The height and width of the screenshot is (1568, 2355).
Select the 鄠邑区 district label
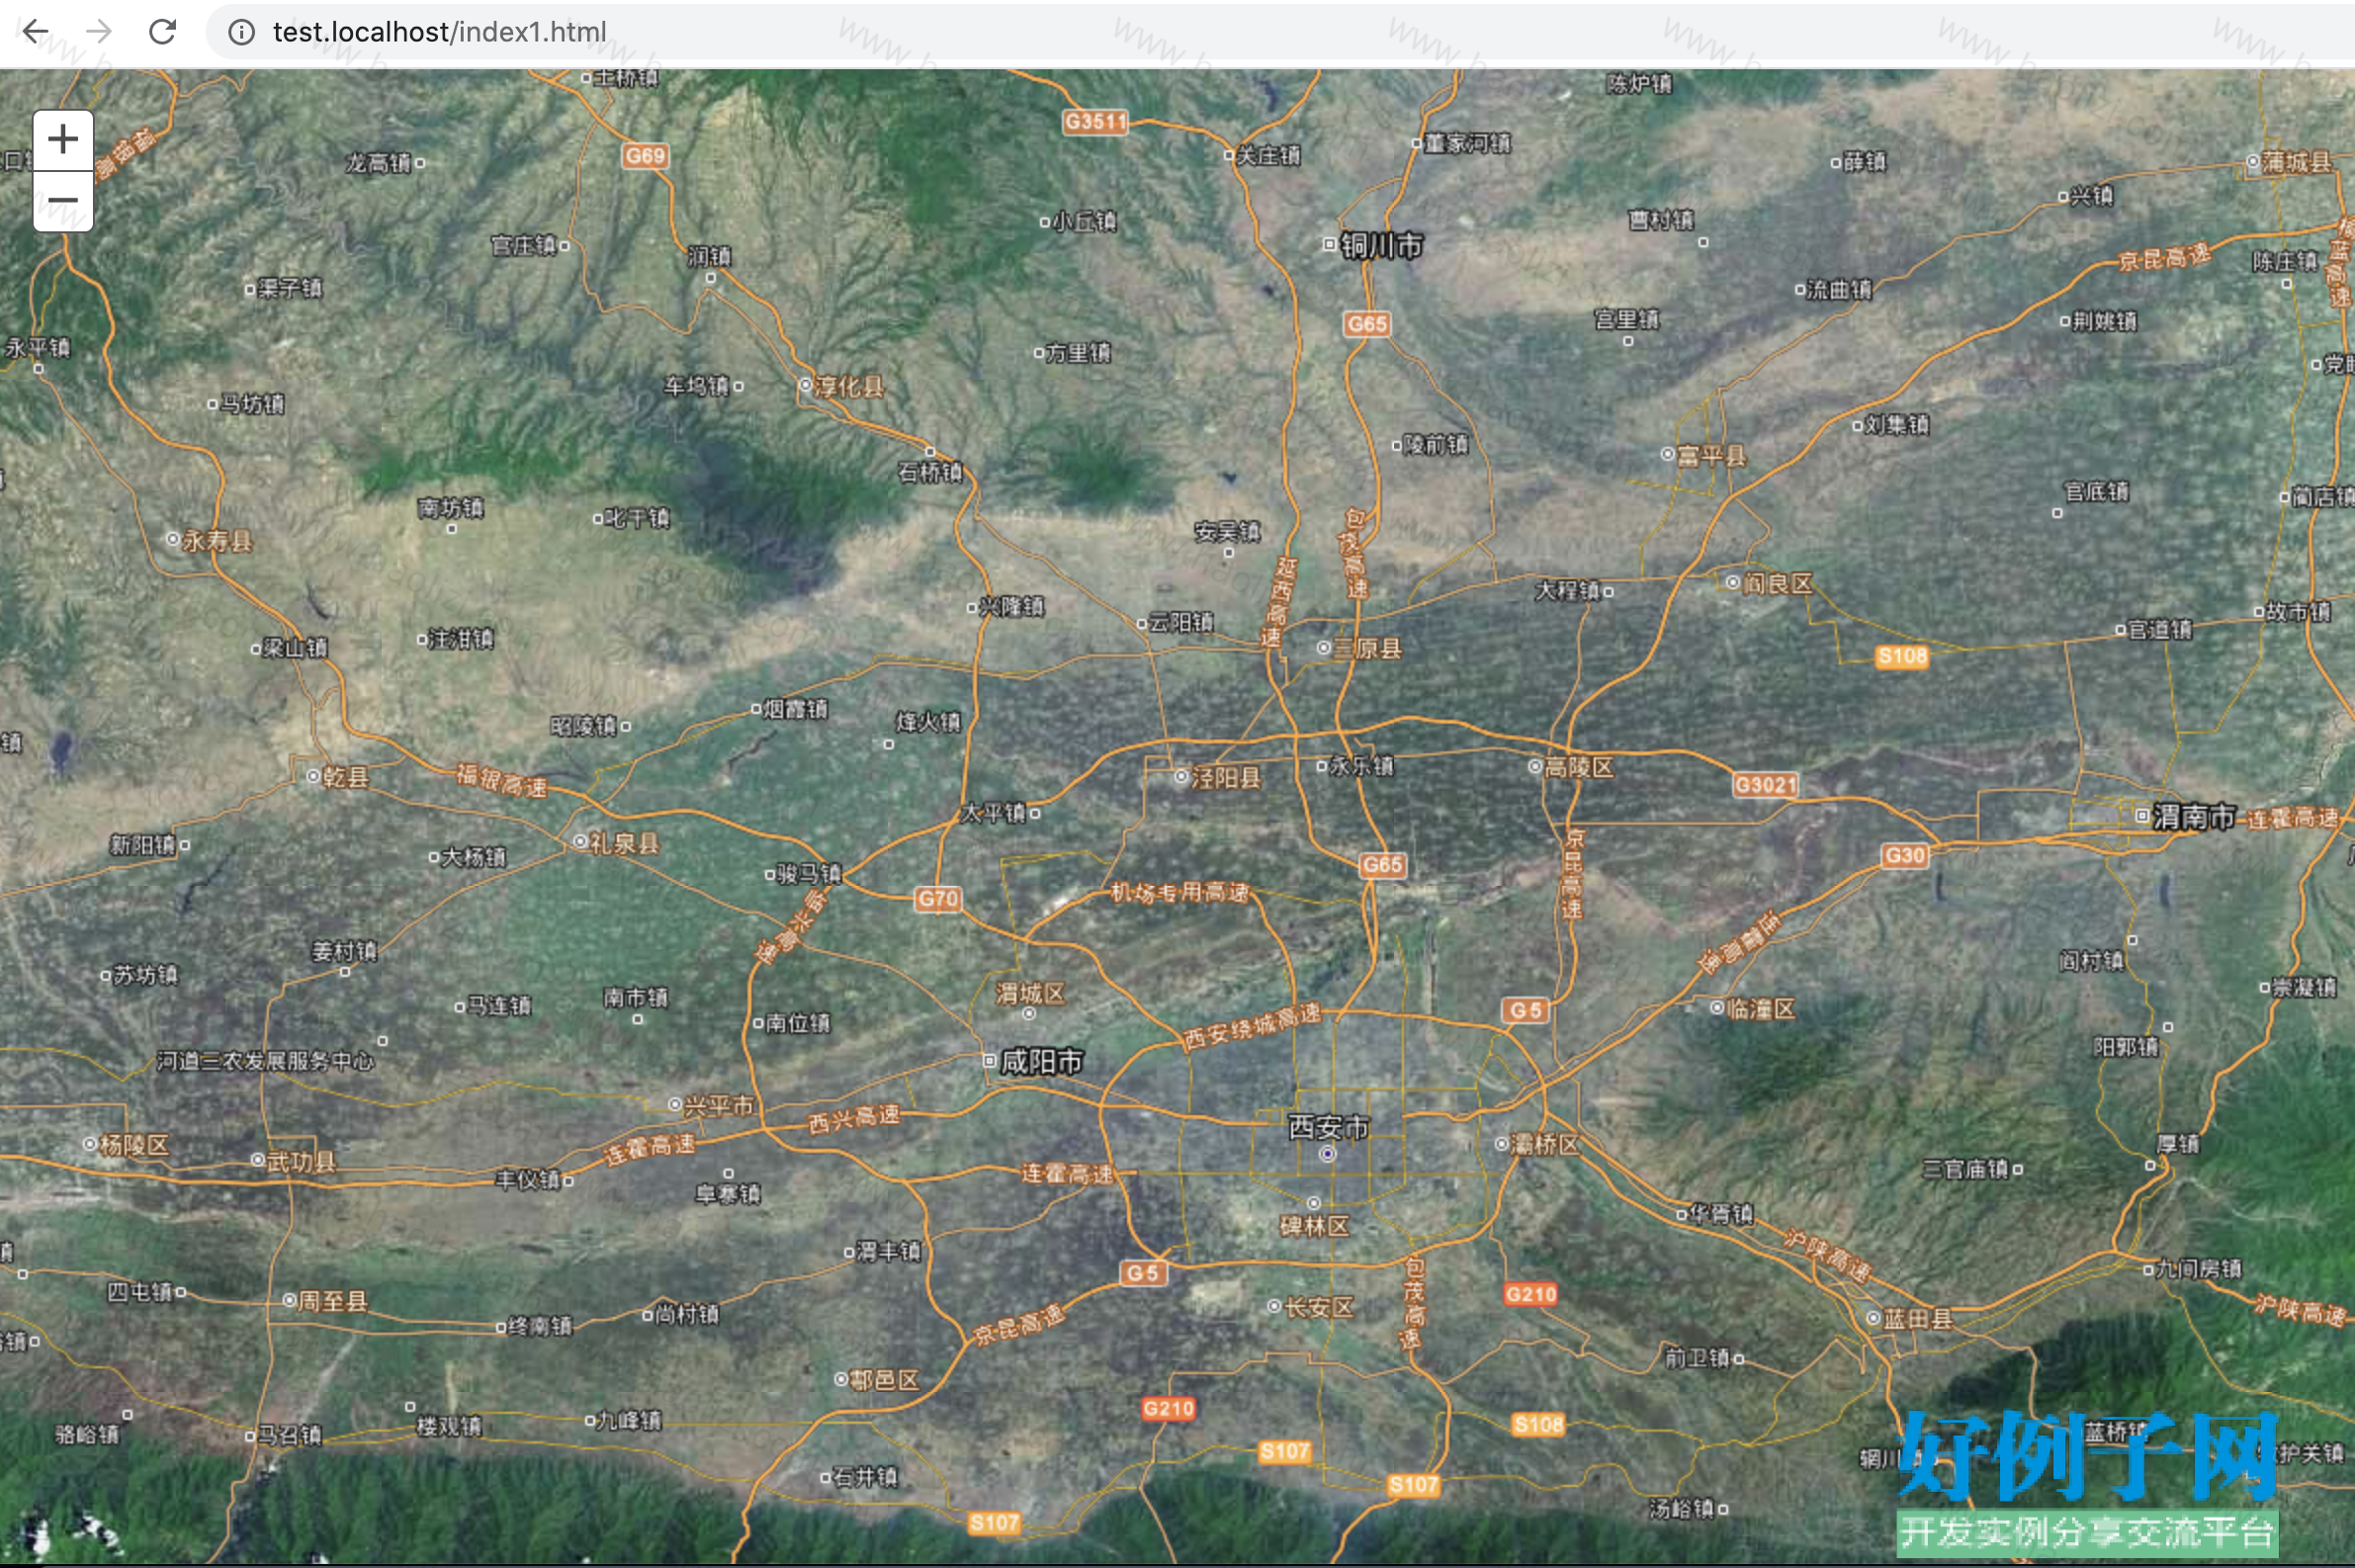click(x=884, y=1380)
